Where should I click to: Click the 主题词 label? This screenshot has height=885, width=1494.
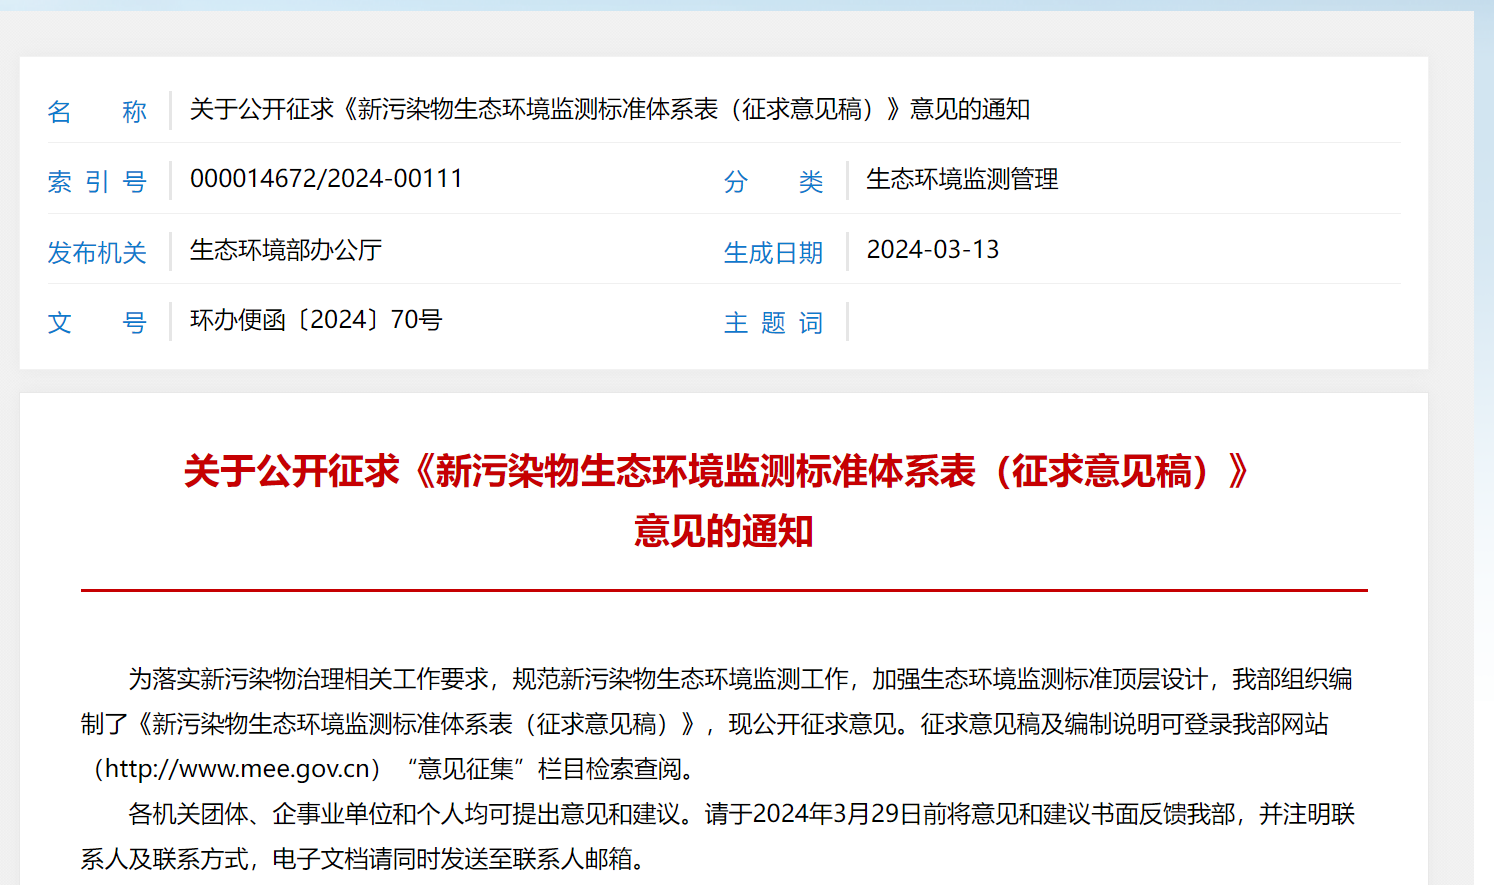pos(773,322)
